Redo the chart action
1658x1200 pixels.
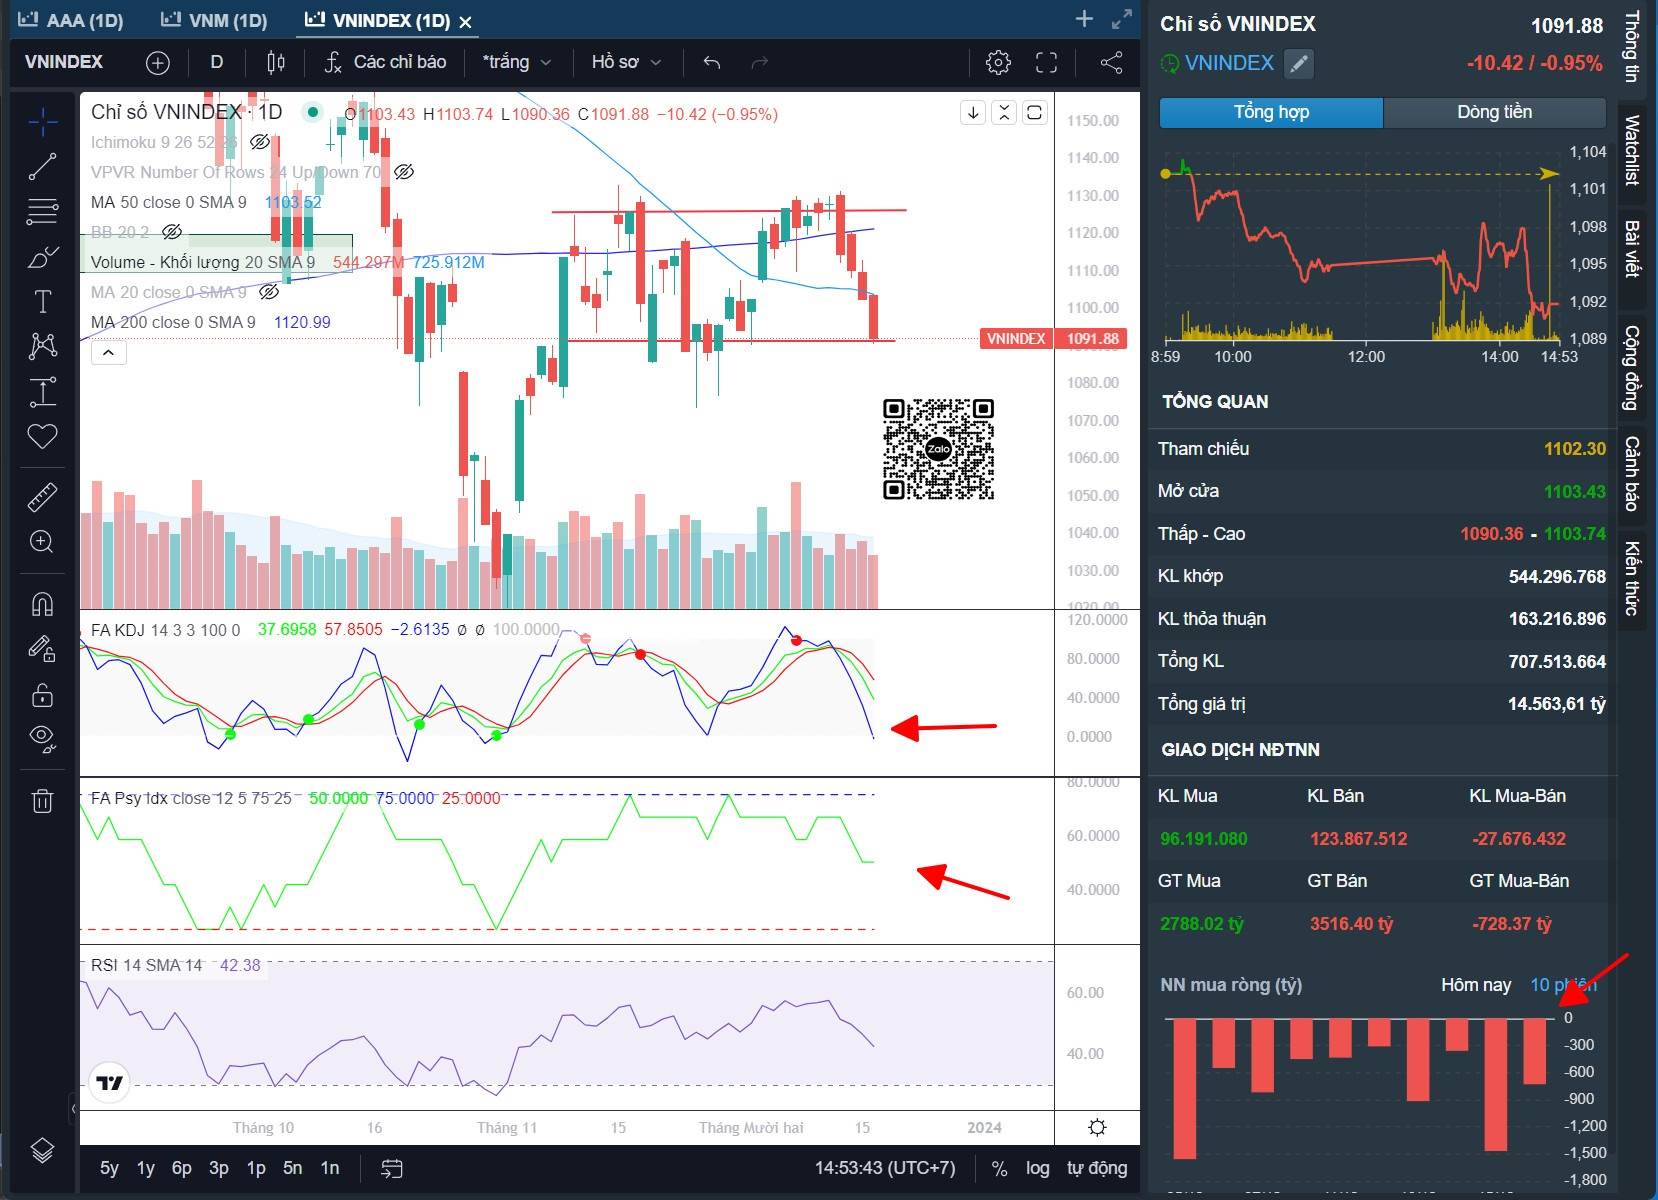760,63
